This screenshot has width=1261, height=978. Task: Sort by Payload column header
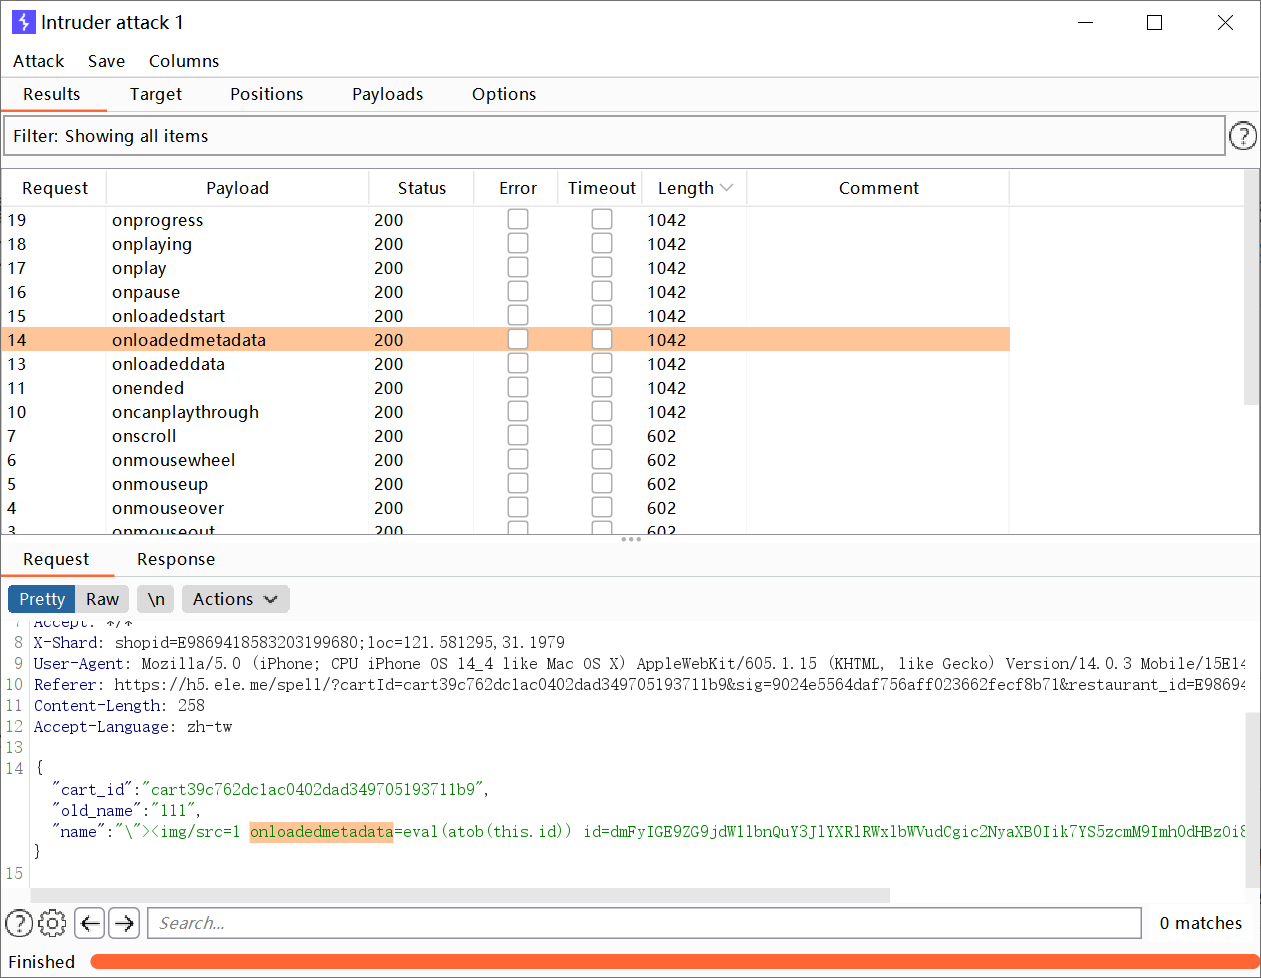click(237, 188)
